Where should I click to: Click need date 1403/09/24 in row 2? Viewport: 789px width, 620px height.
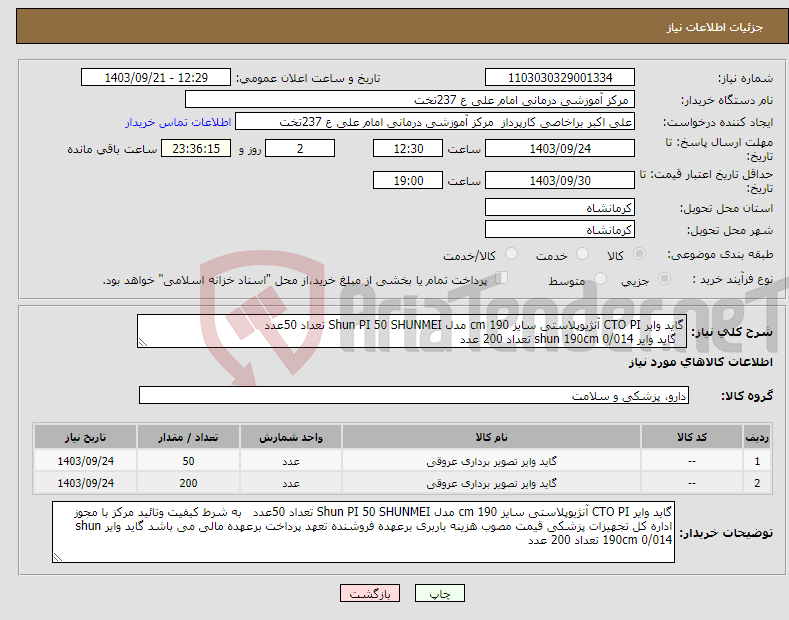86,483
